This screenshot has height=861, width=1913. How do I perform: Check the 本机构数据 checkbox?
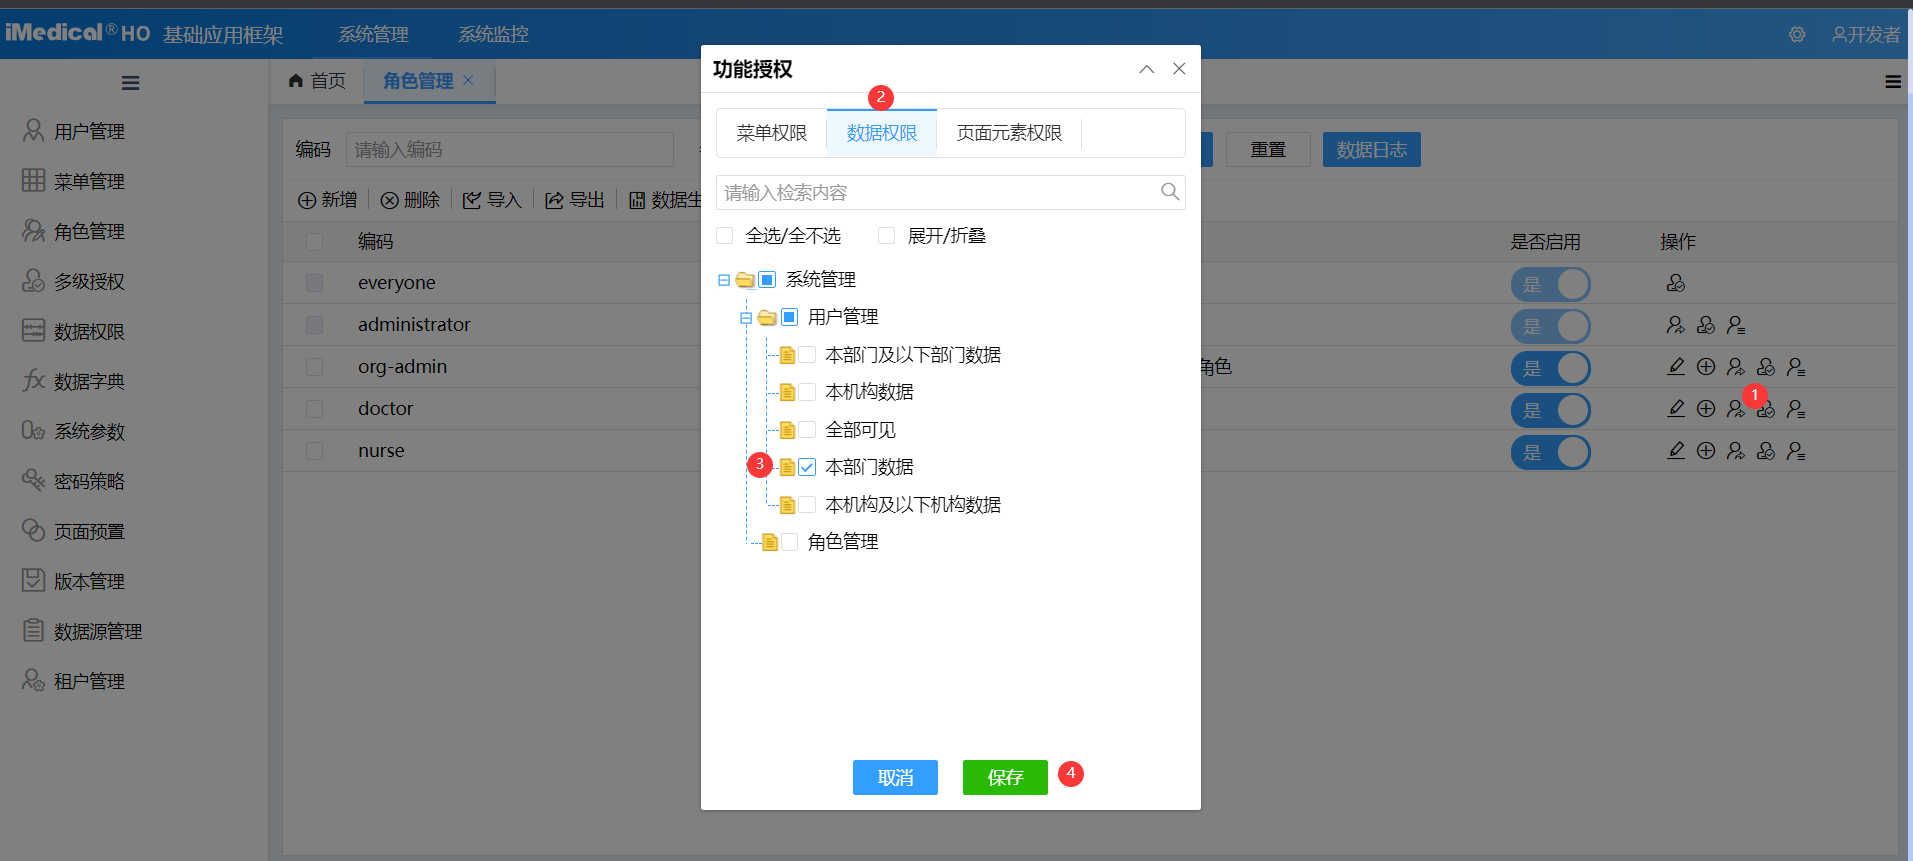tap(807, 392)
